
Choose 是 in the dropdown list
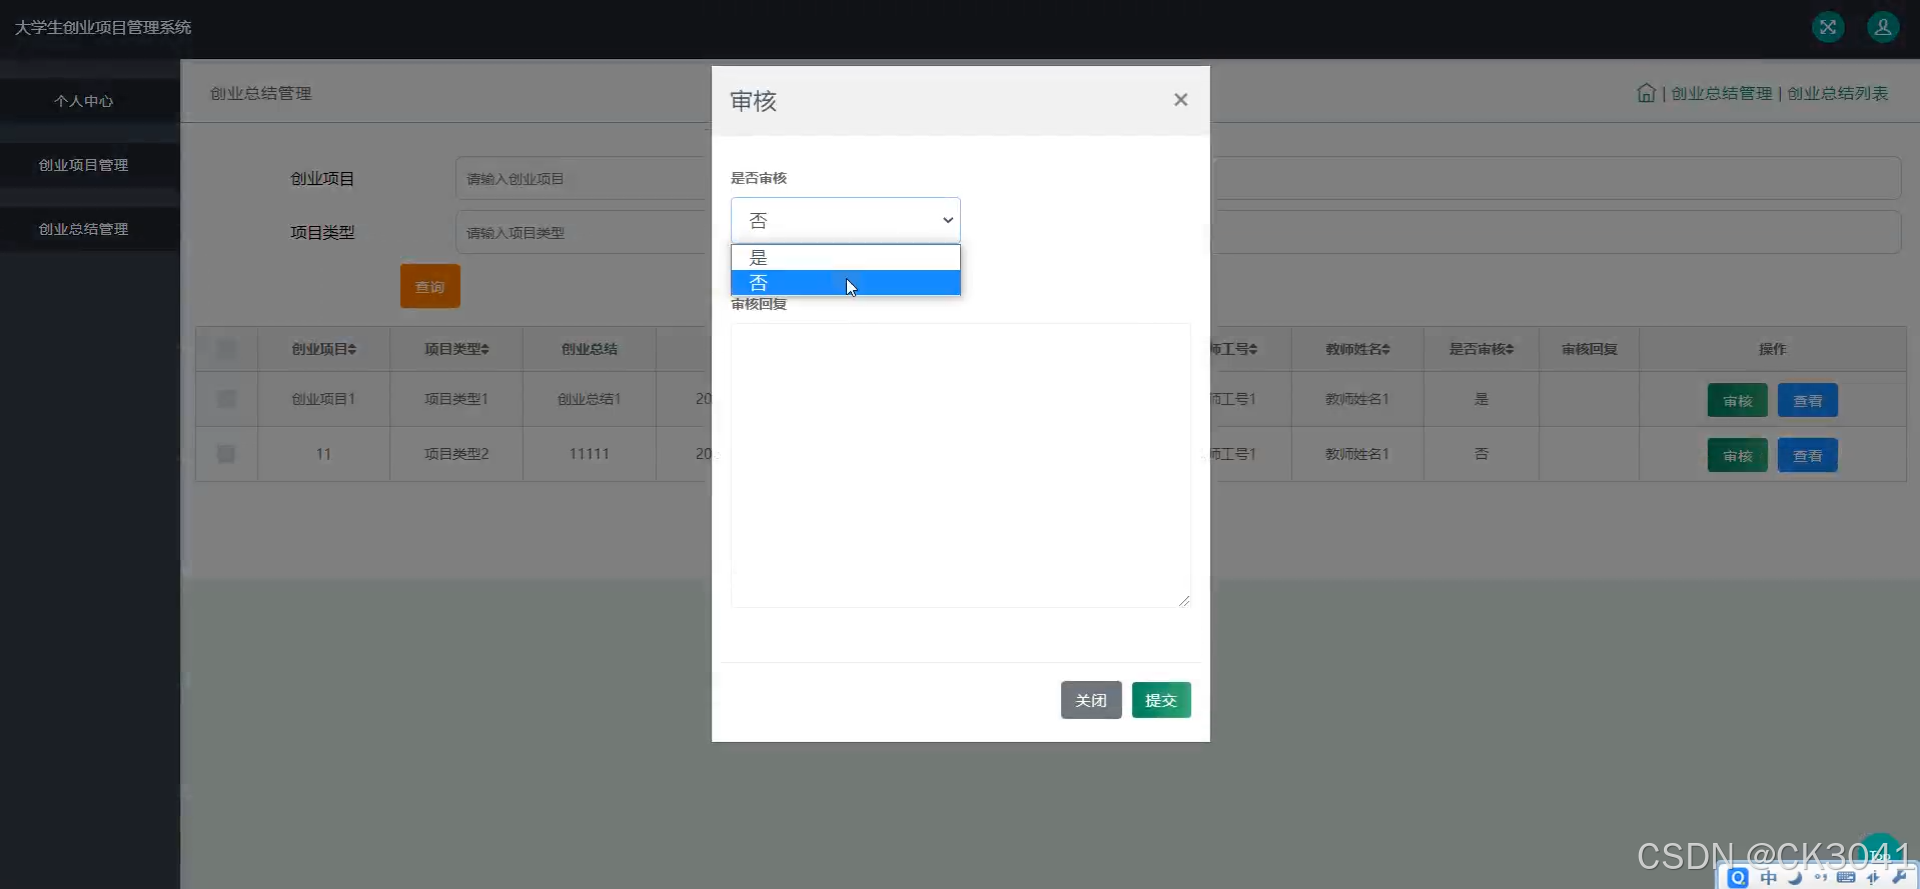tap(846, 257)
